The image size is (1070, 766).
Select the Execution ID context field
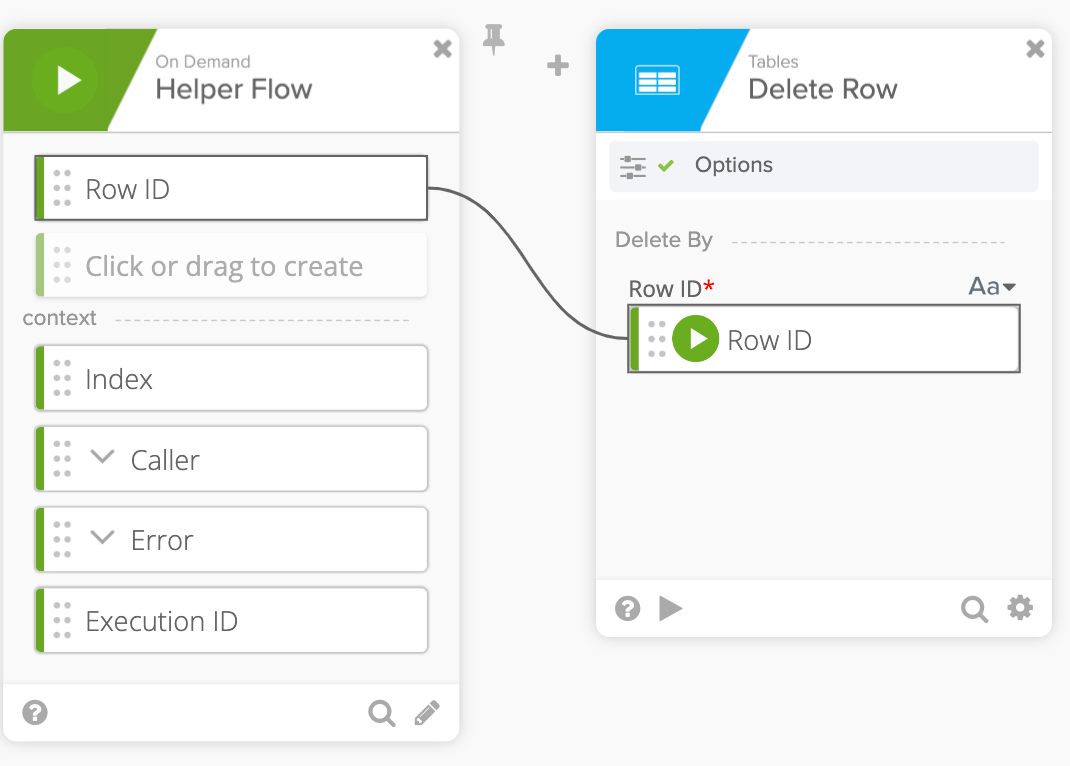tap(231, 620)
